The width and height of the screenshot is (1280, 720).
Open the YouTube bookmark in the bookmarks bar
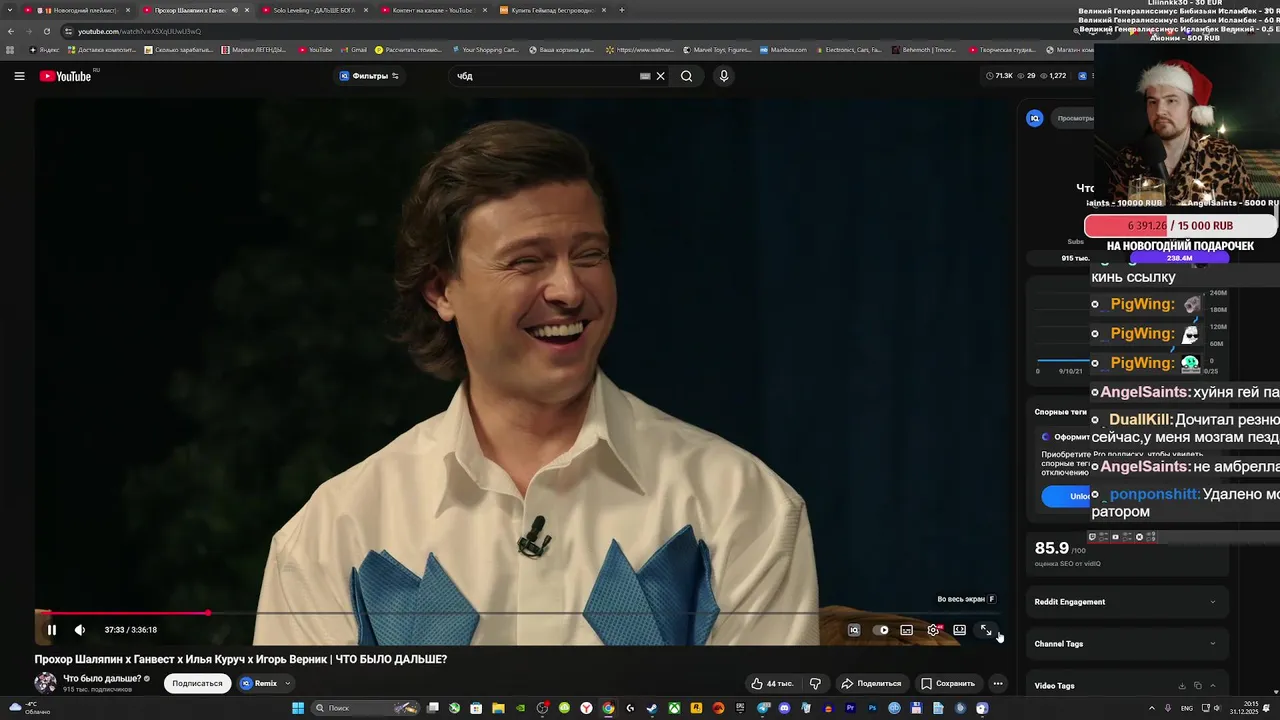[x=315, y=49]
